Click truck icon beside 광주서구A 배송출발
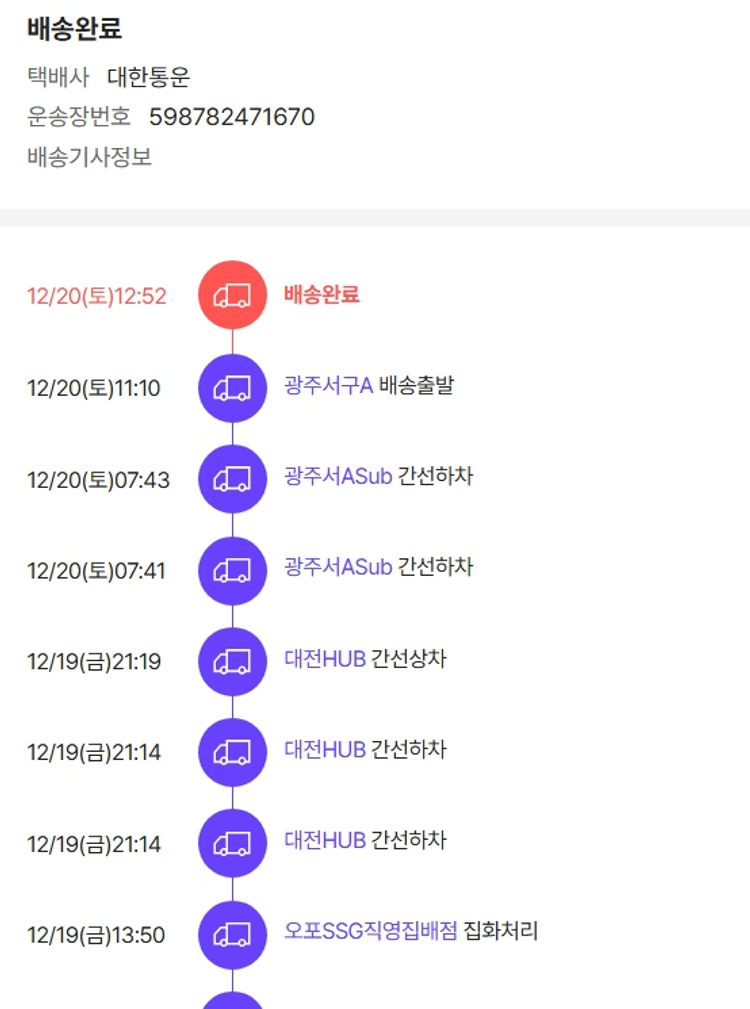This screenshot has width=750, height=1009. pyautogui.click(x=233, y=387)
